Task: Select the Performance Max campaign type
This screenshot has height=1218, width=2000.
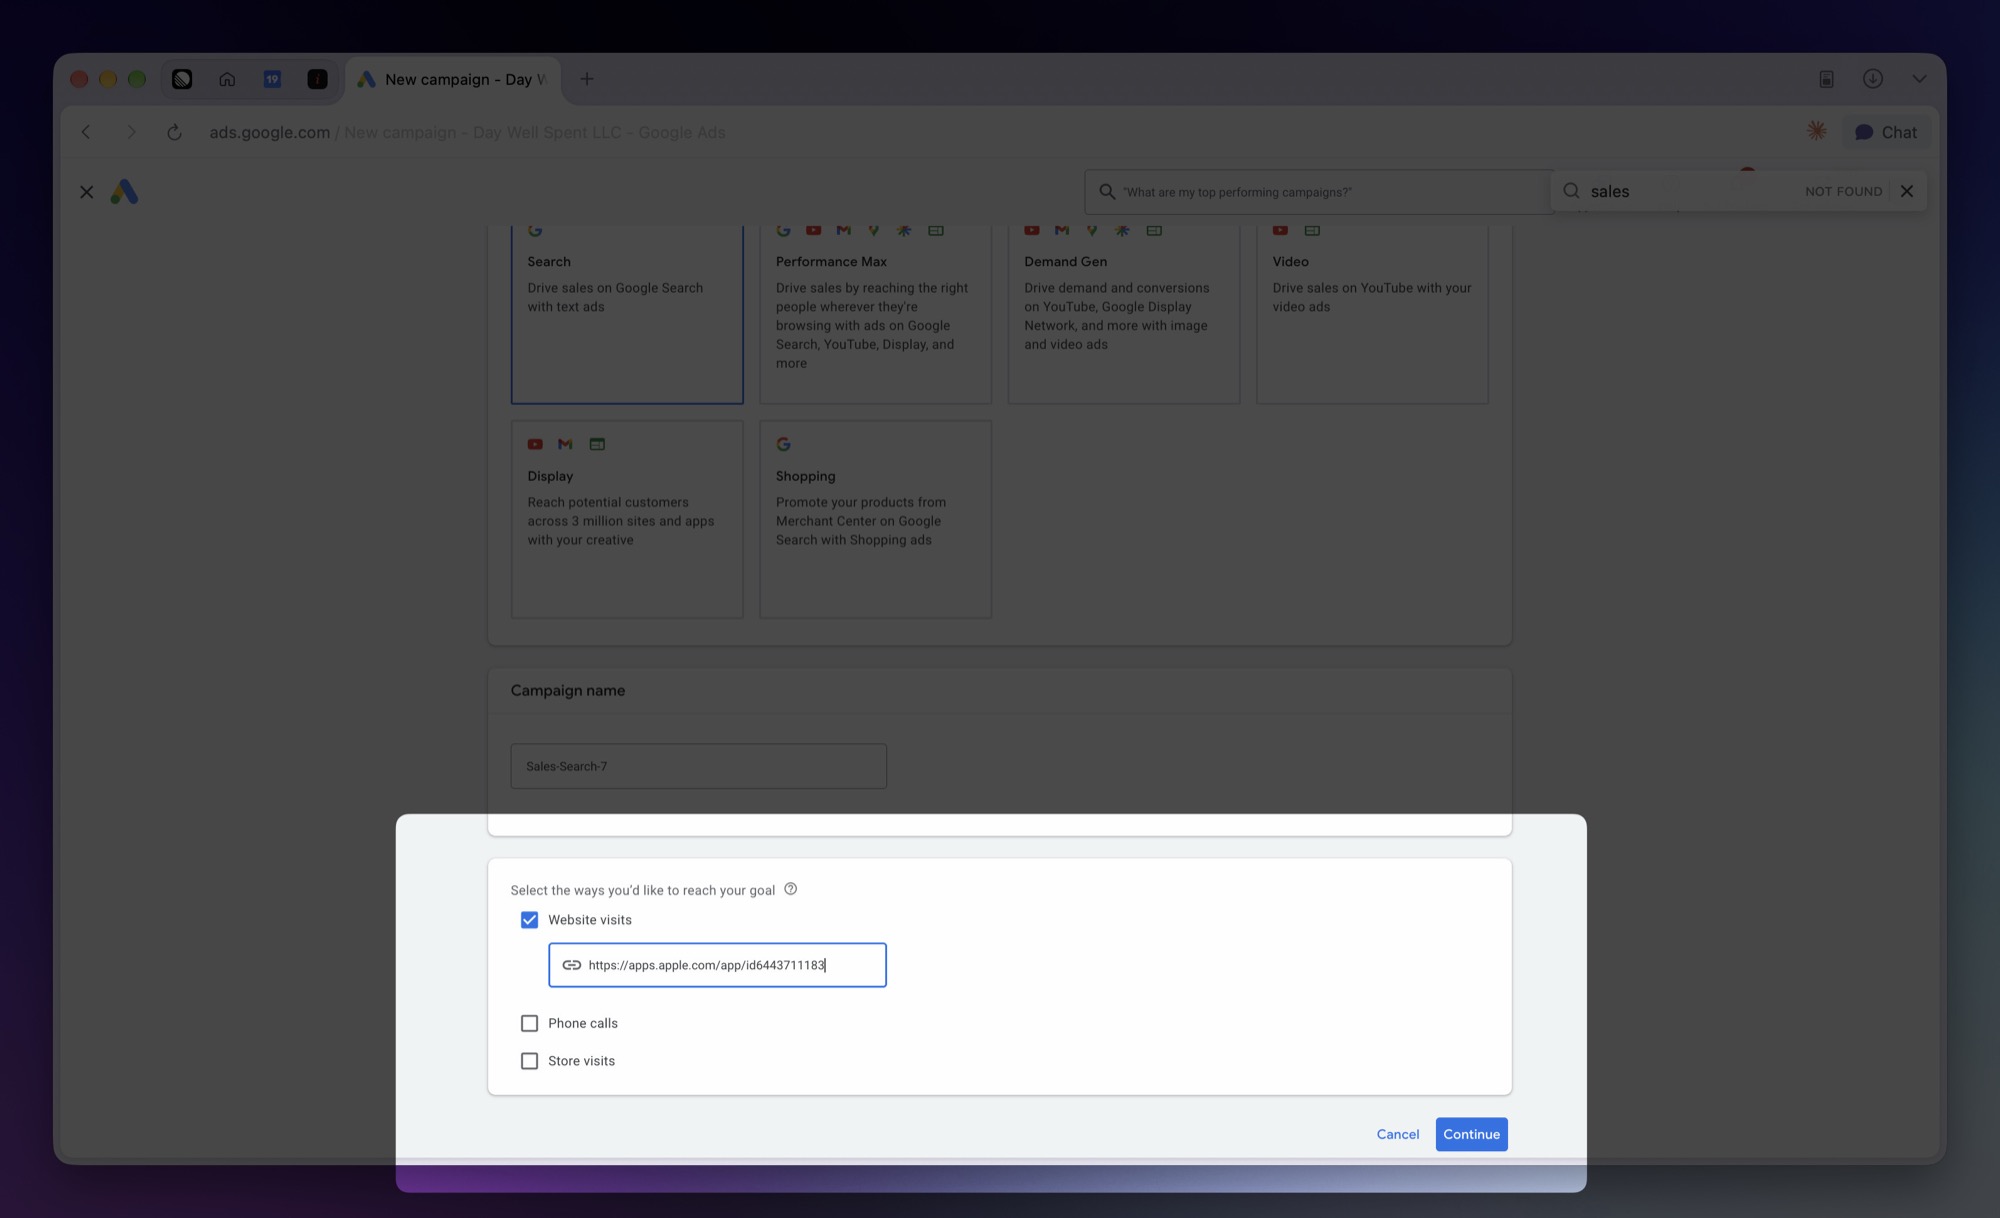Action: 875,314
